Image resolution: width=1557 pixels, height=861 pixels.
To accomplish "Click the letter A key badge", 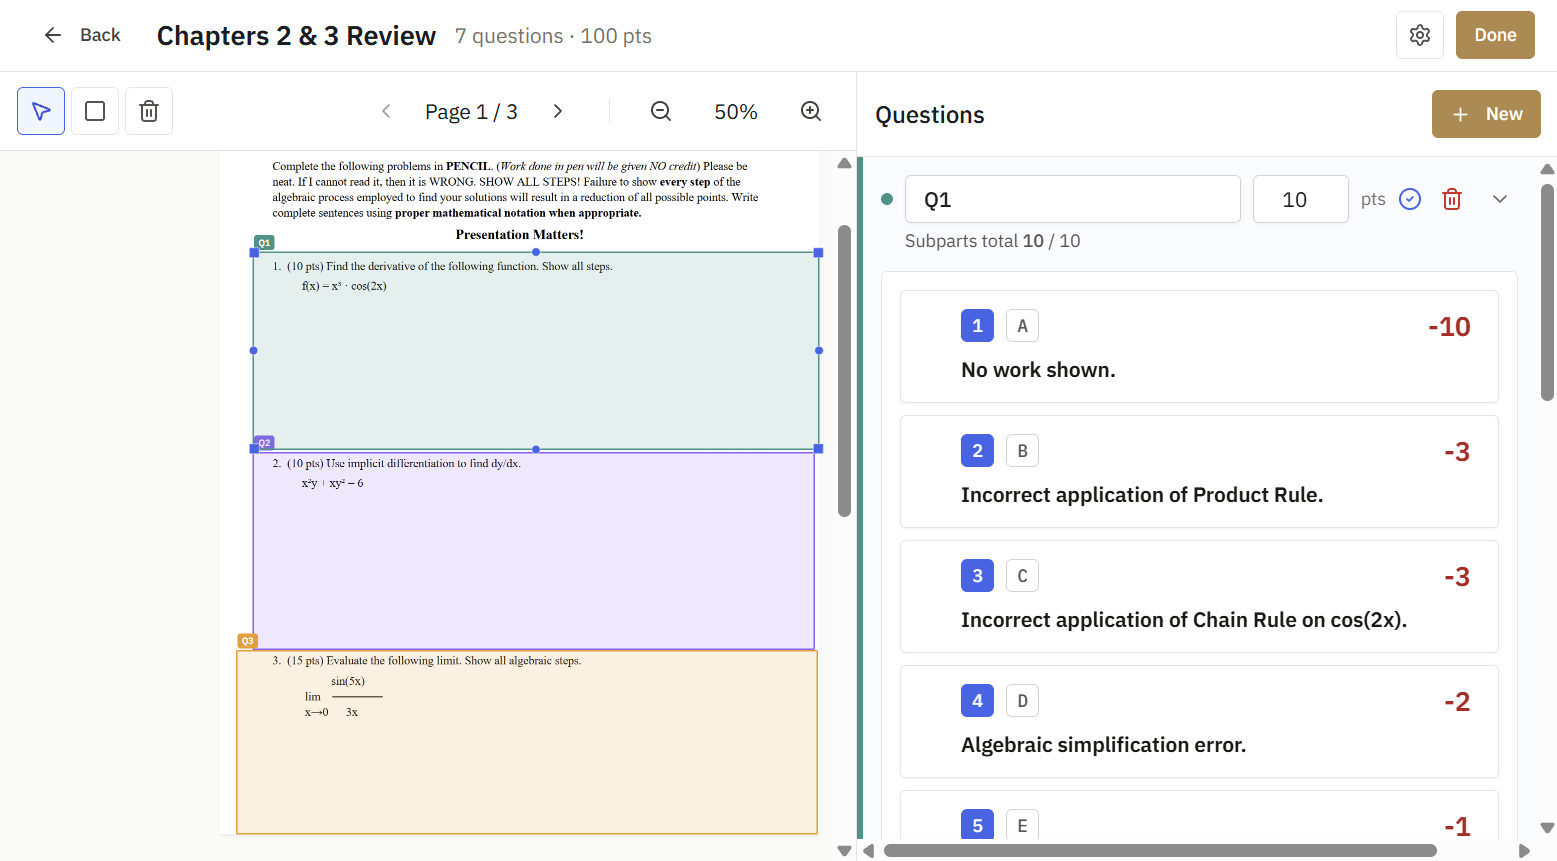I will [x=1022, y=326].
